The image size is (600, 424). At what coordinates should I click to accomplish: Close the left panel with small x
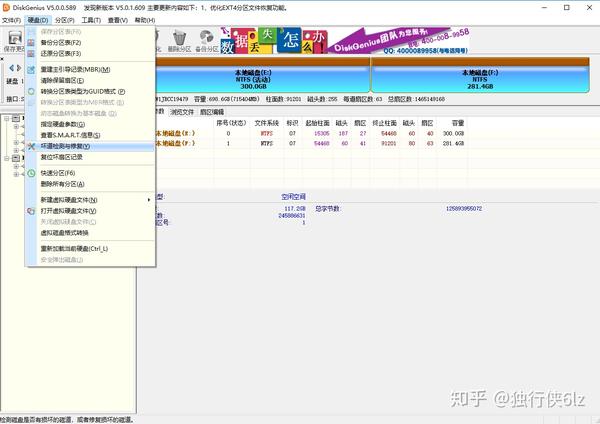coord(2,59)
